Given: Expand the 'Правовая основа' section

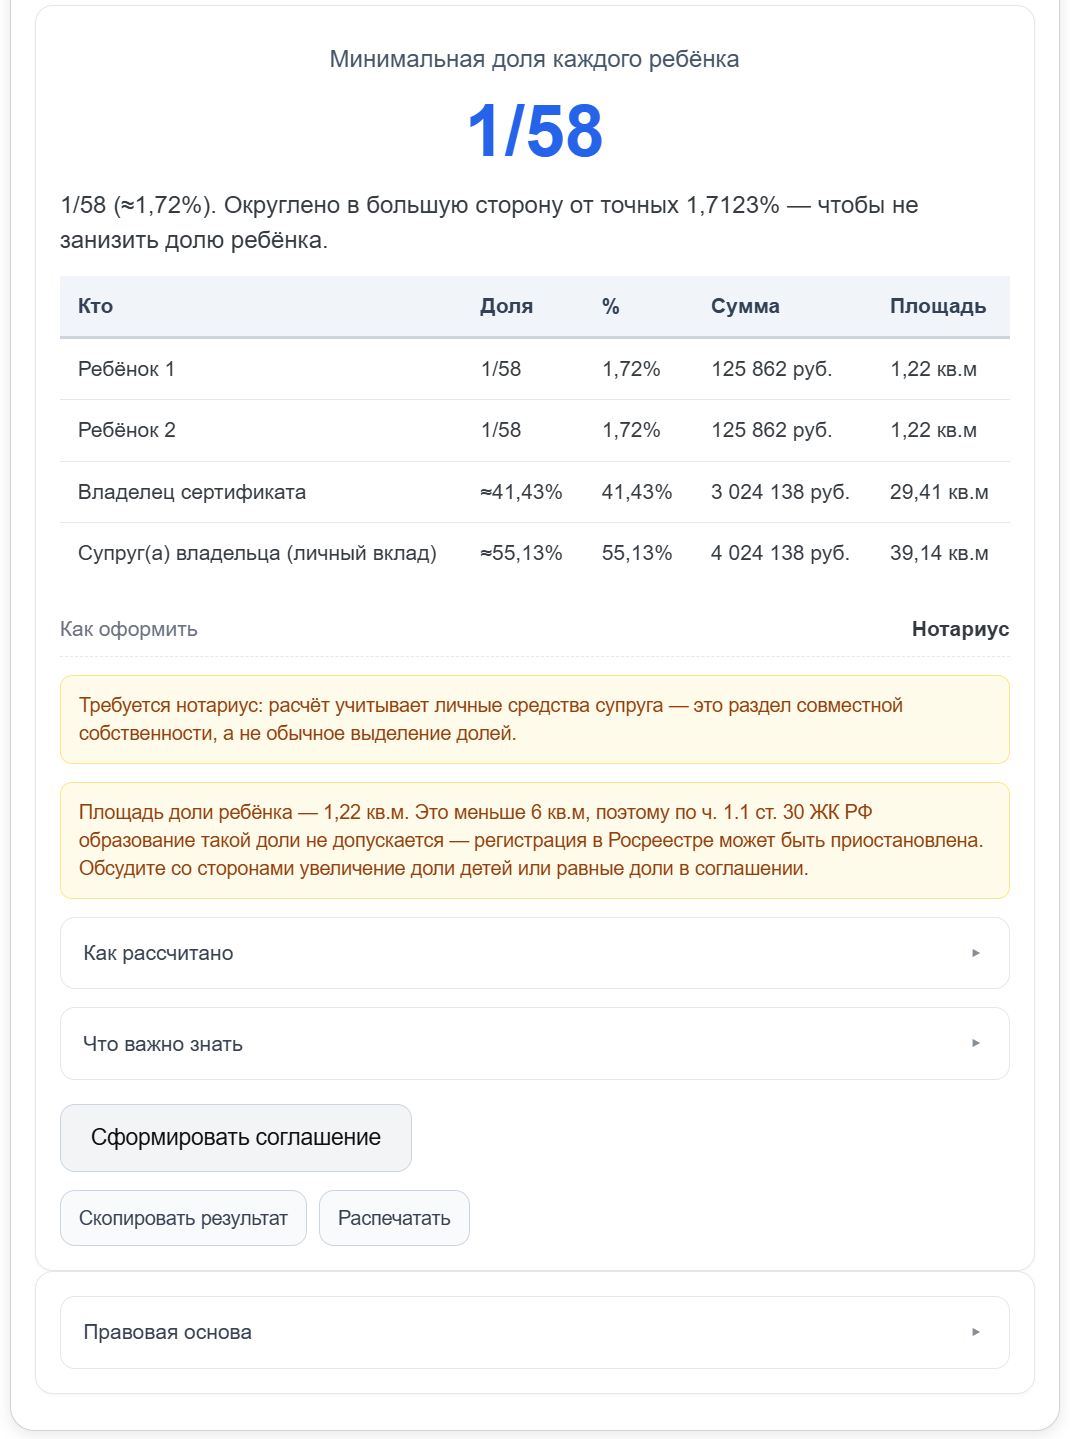Looking at the screenshot, I should (x=534, y=1332).
